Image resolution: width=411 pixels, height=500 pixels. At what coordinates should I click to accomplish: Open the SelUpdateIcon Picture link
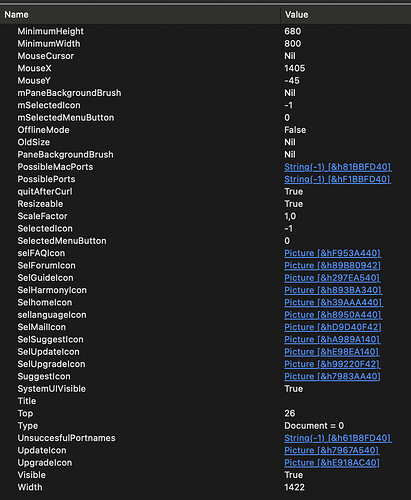332,352
